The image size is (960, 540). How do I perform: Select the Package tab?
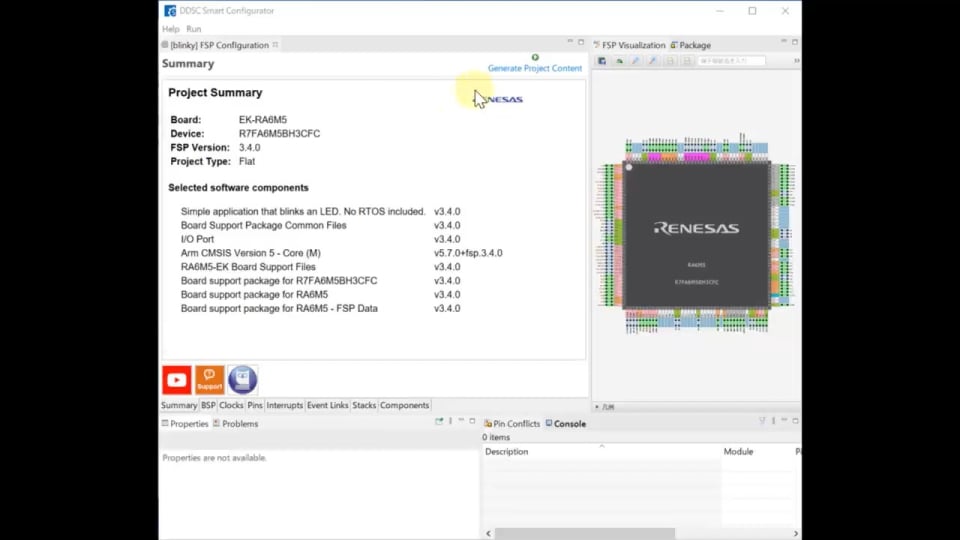691,45
